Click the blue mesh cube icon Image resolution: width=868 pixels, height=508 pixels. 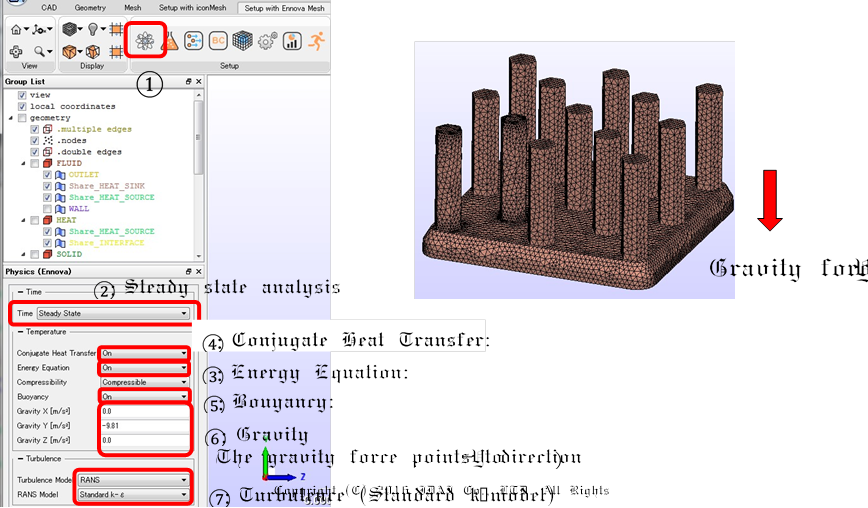pyautogui.click(x=242, y=41)
